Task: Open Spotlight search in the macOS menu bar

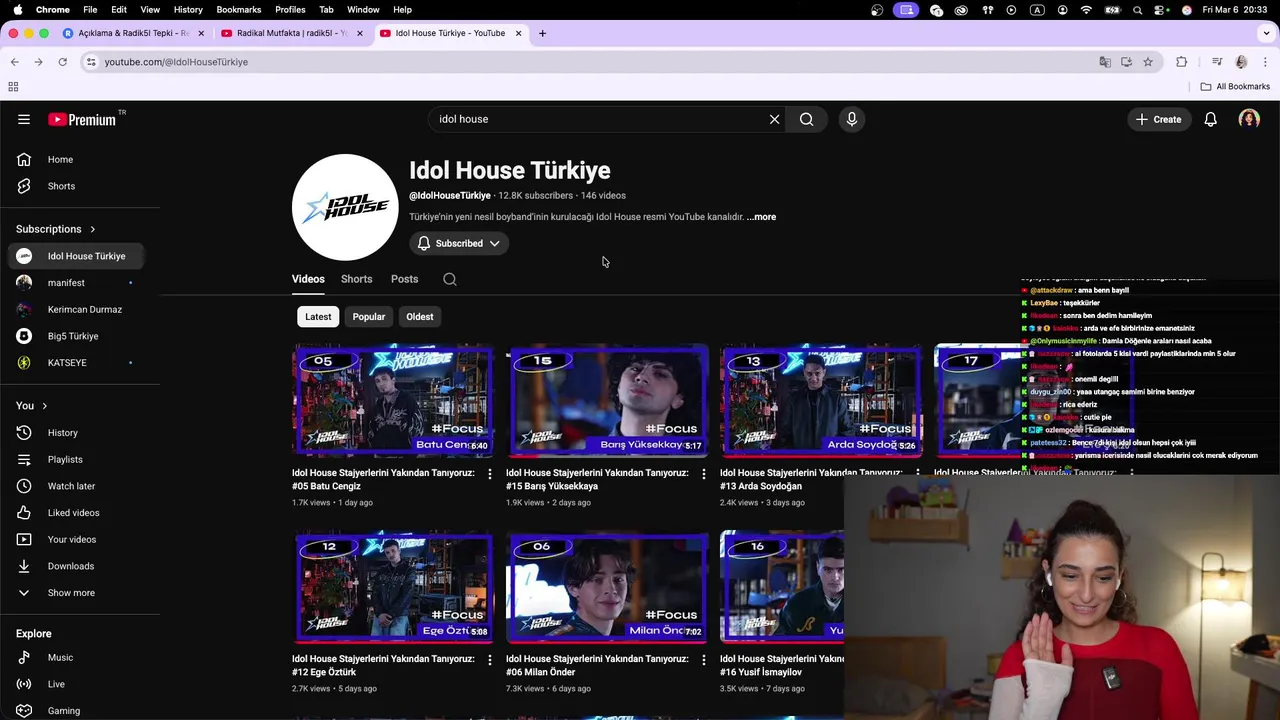Action: coord(1138,10)
